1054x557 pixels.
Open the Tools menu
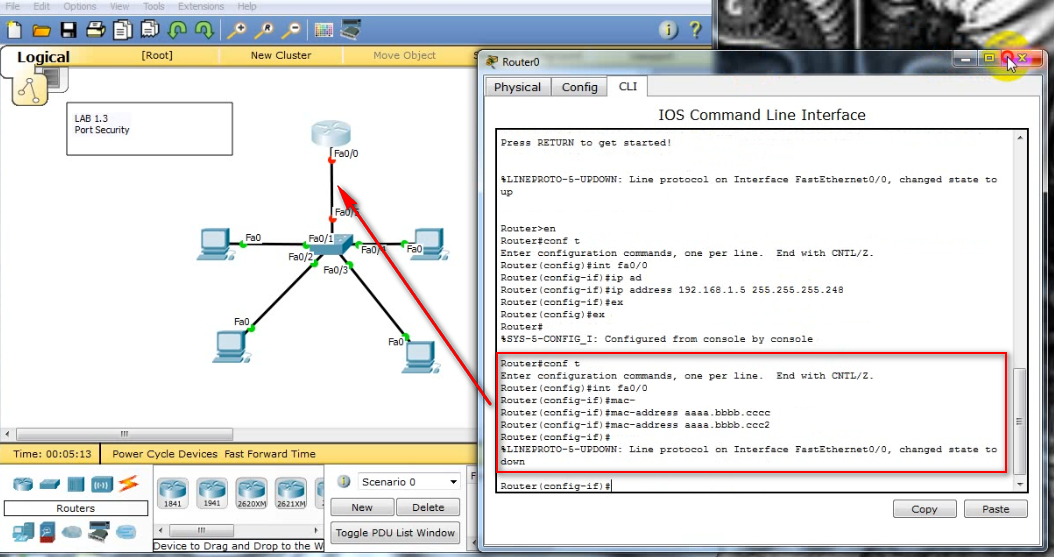click(x=153, y=6)
